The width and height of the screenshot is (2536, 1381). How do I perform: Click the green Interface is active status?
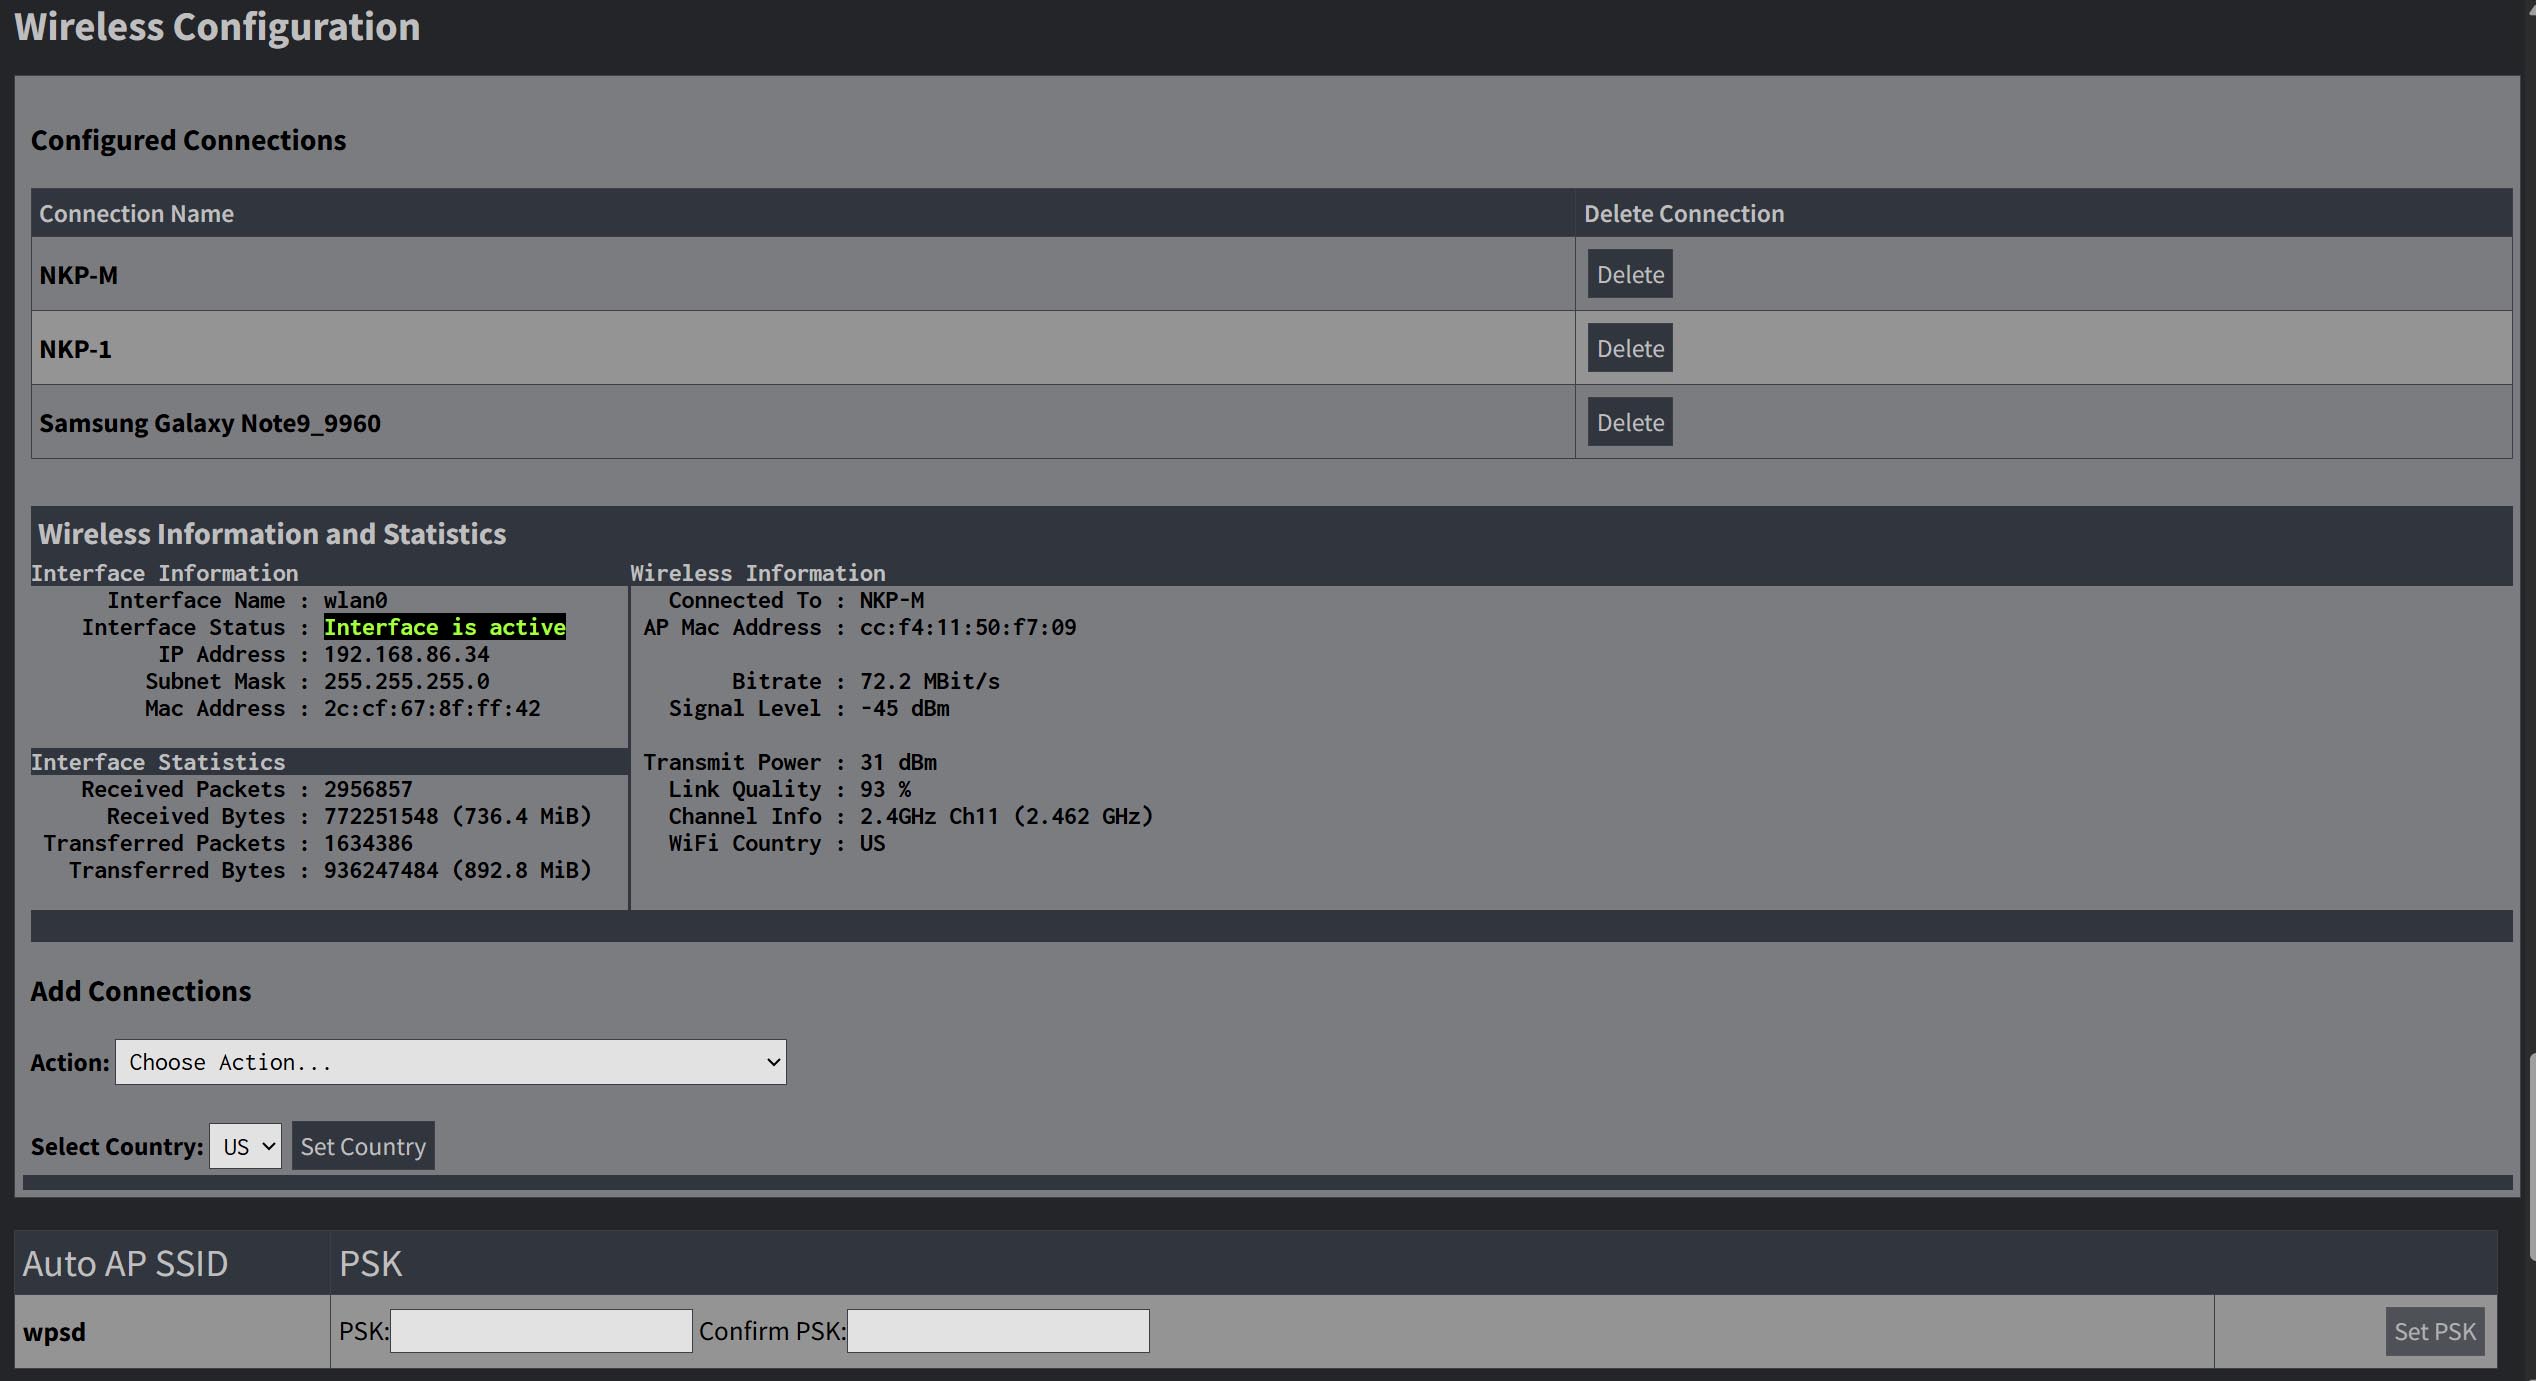(444, 627)
